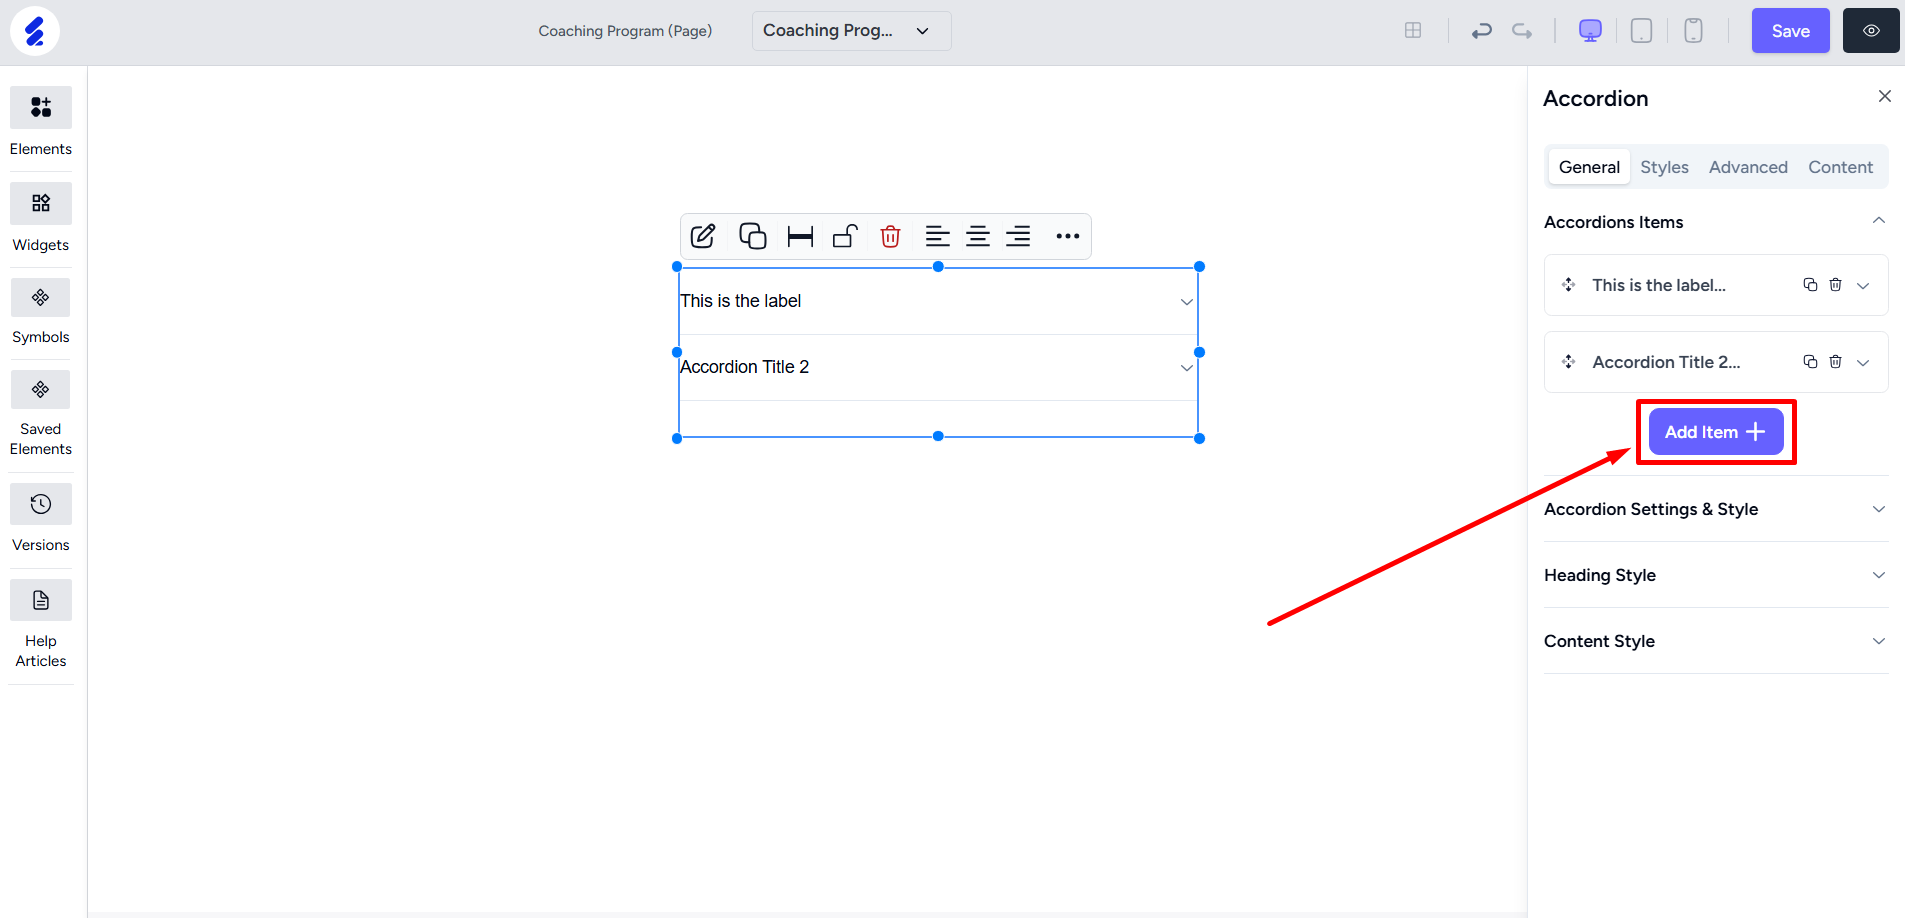The height and width of the screenshot is (918, 1905).
Task: Expand 'This is the label' item settings
Action: (x=1863, y=286)
